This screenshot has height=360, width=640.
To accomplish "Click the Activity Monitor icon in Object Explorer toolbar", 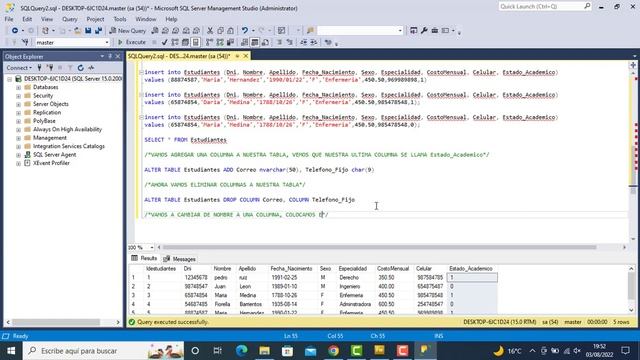I will (91, 68).
